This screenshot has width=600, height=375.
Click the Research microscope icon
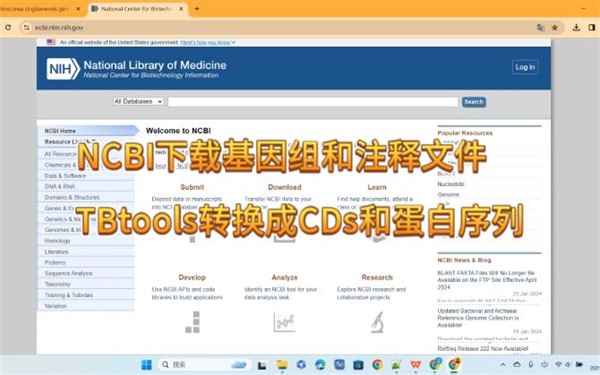[x=377, y=322]
